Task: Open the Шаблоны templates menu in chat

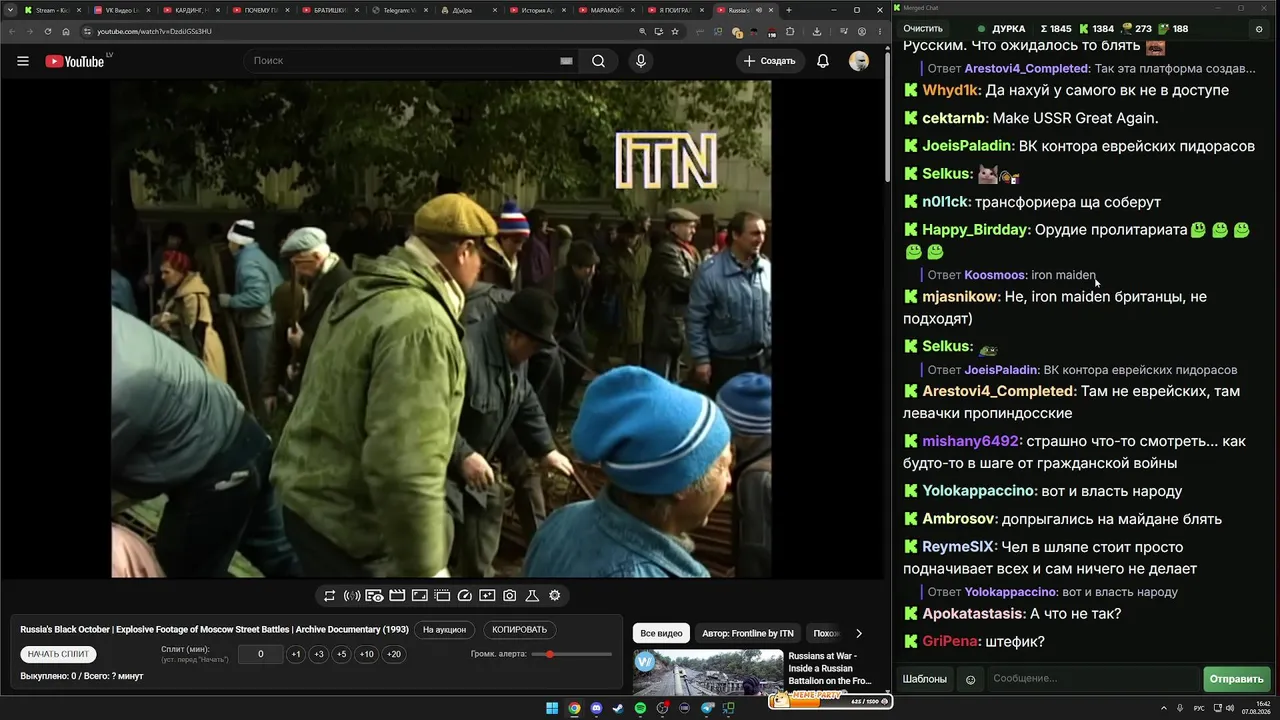Action: [925, 680]
